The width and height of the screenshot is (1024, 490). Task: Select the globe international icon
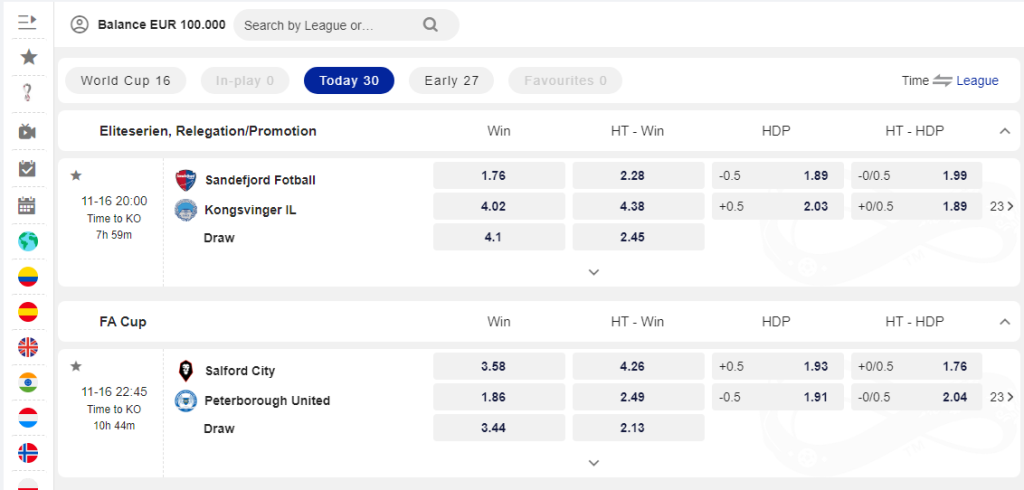coord(28,241)
